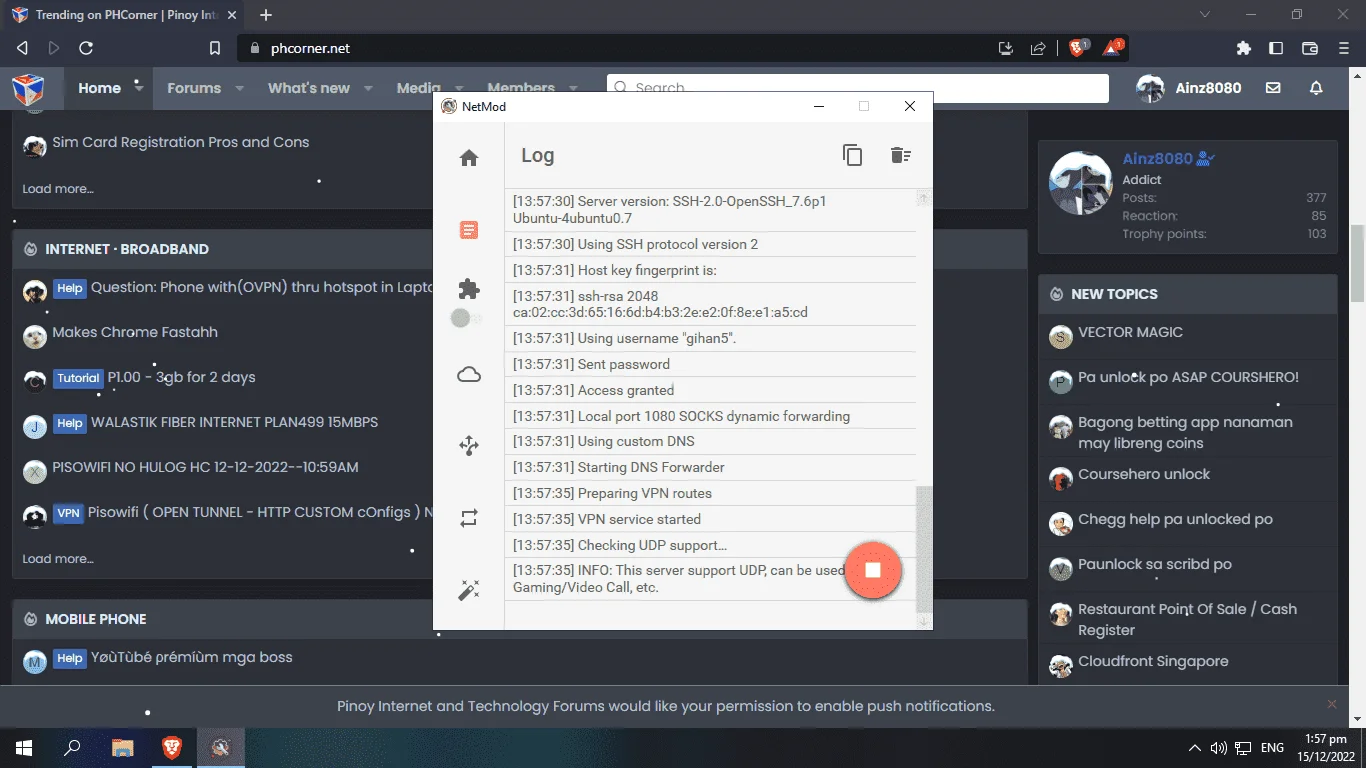Open 'Sim Card Registration Pros and Cons' thread
Viewport: 1366px width, 768px height.
pyautogui.click(x=181, y=142)
